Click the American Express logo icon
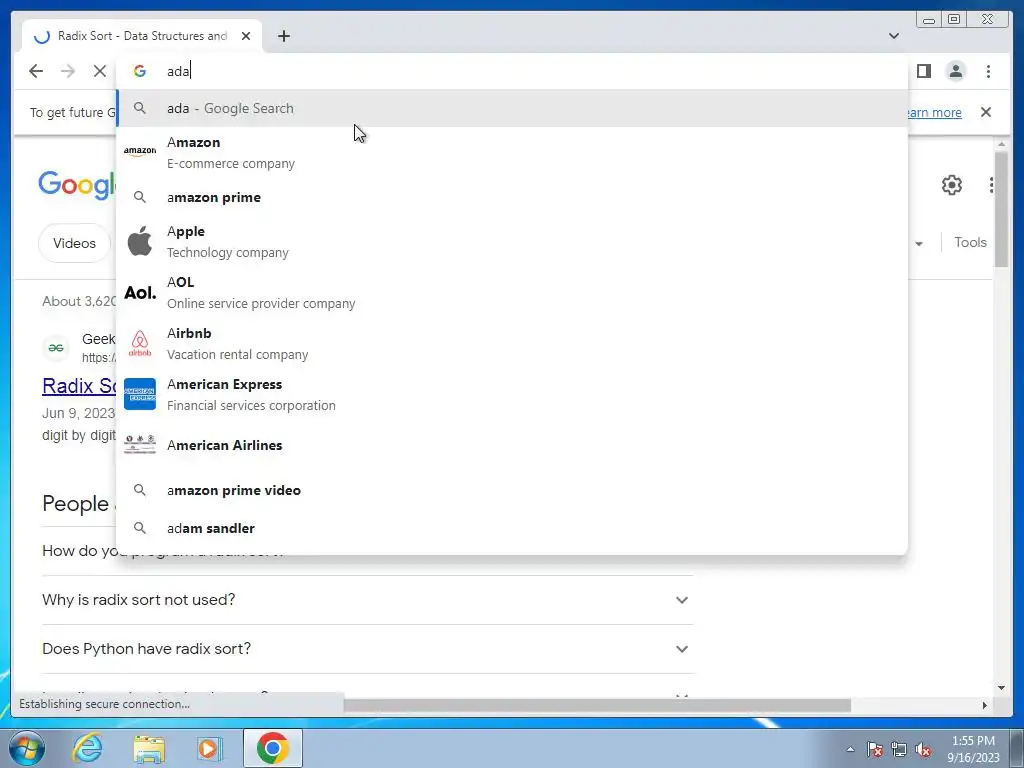Screen dimensions: 1024x768 (140, 394)
